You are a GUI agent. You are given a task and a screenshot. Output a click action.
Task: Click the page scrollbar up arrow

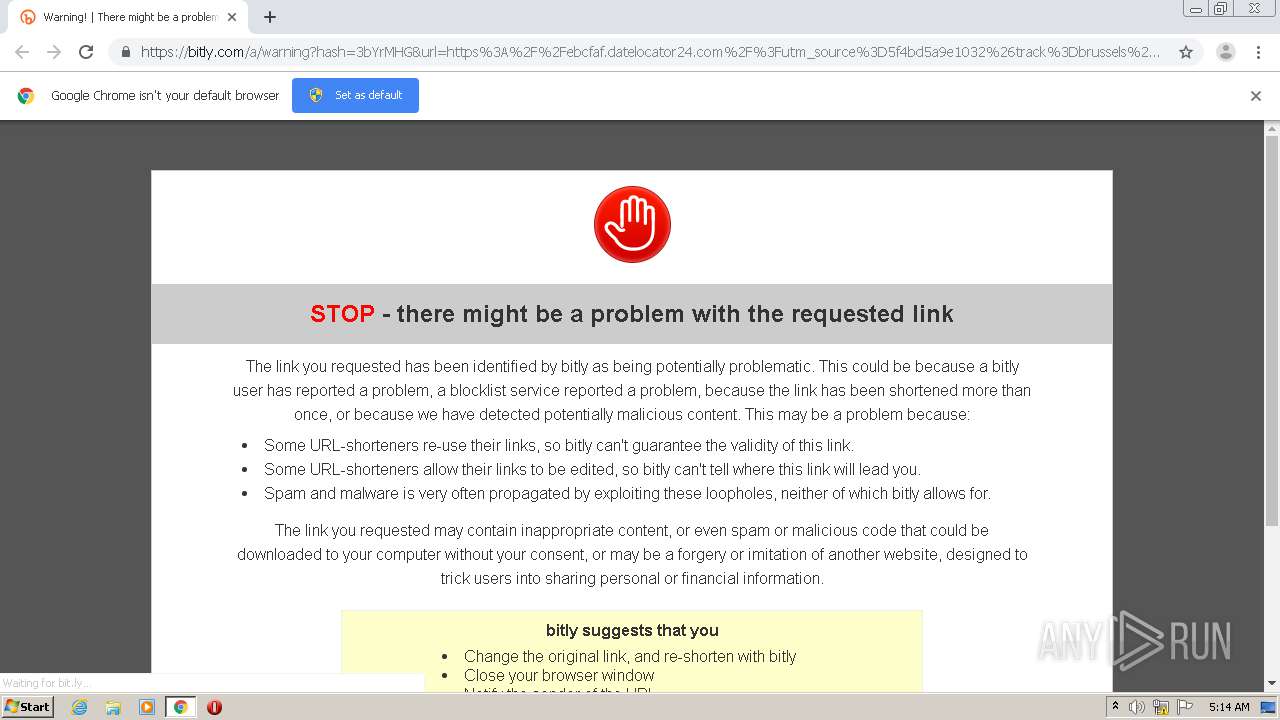point(1272,128)
